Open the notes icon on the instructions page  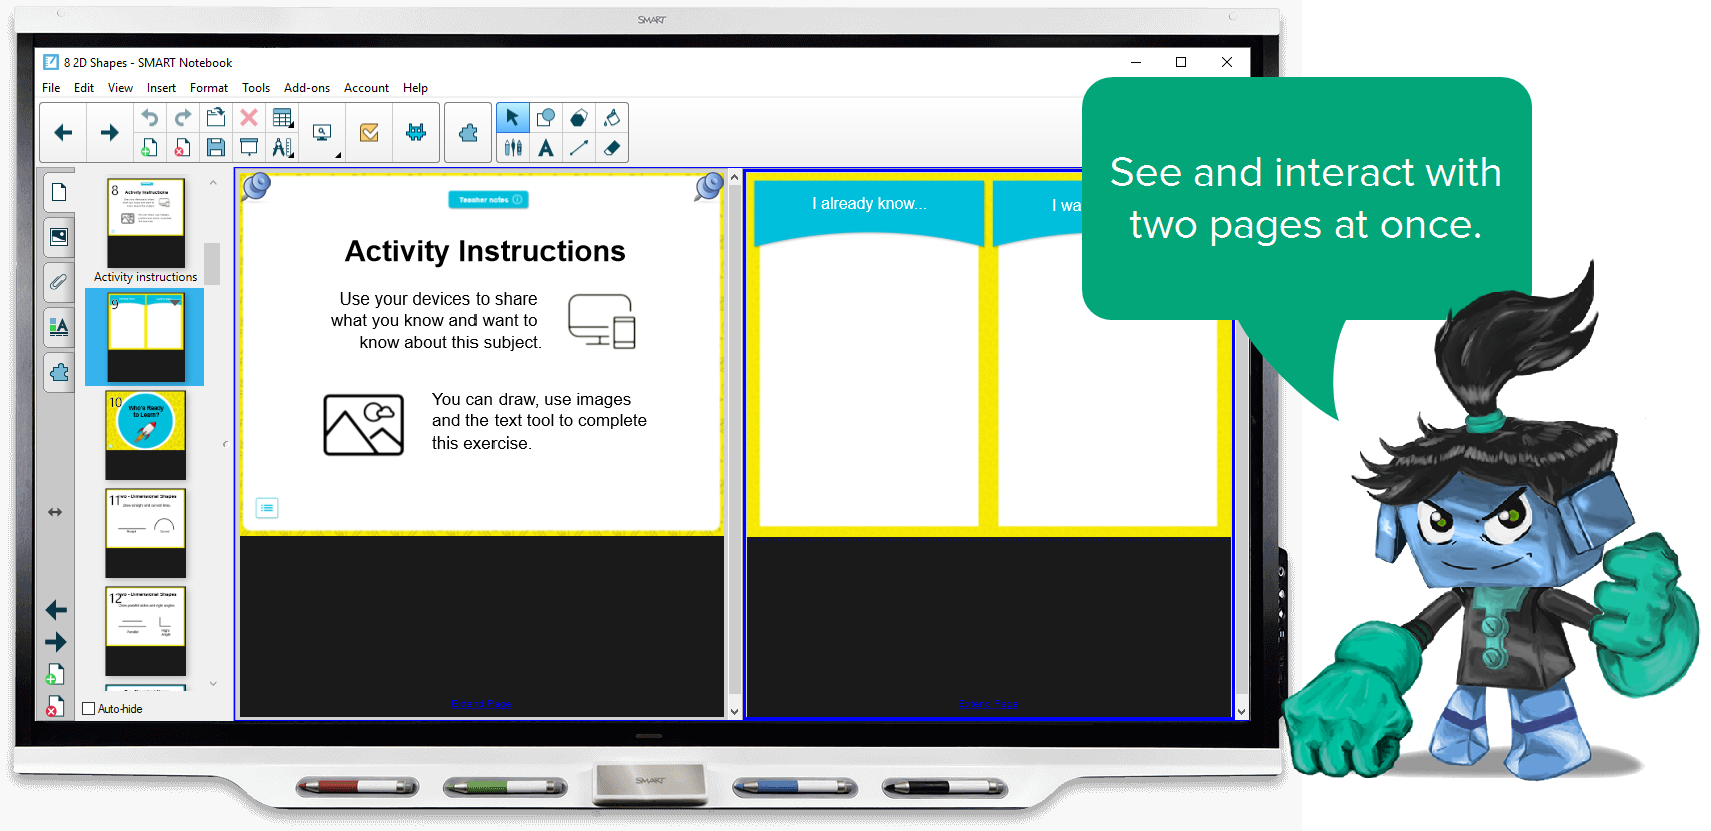[x=267, y=508]
